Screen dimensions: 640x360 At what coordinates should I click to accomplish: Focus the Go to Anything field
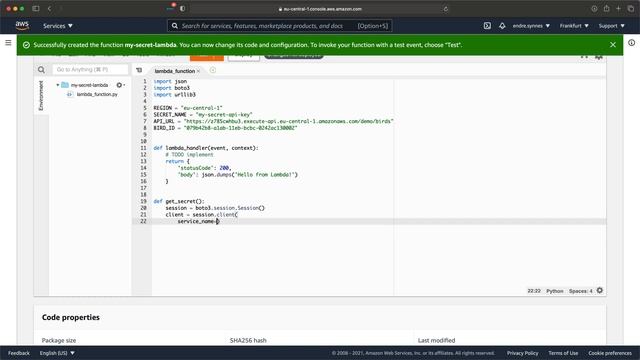tap(90, 70)
